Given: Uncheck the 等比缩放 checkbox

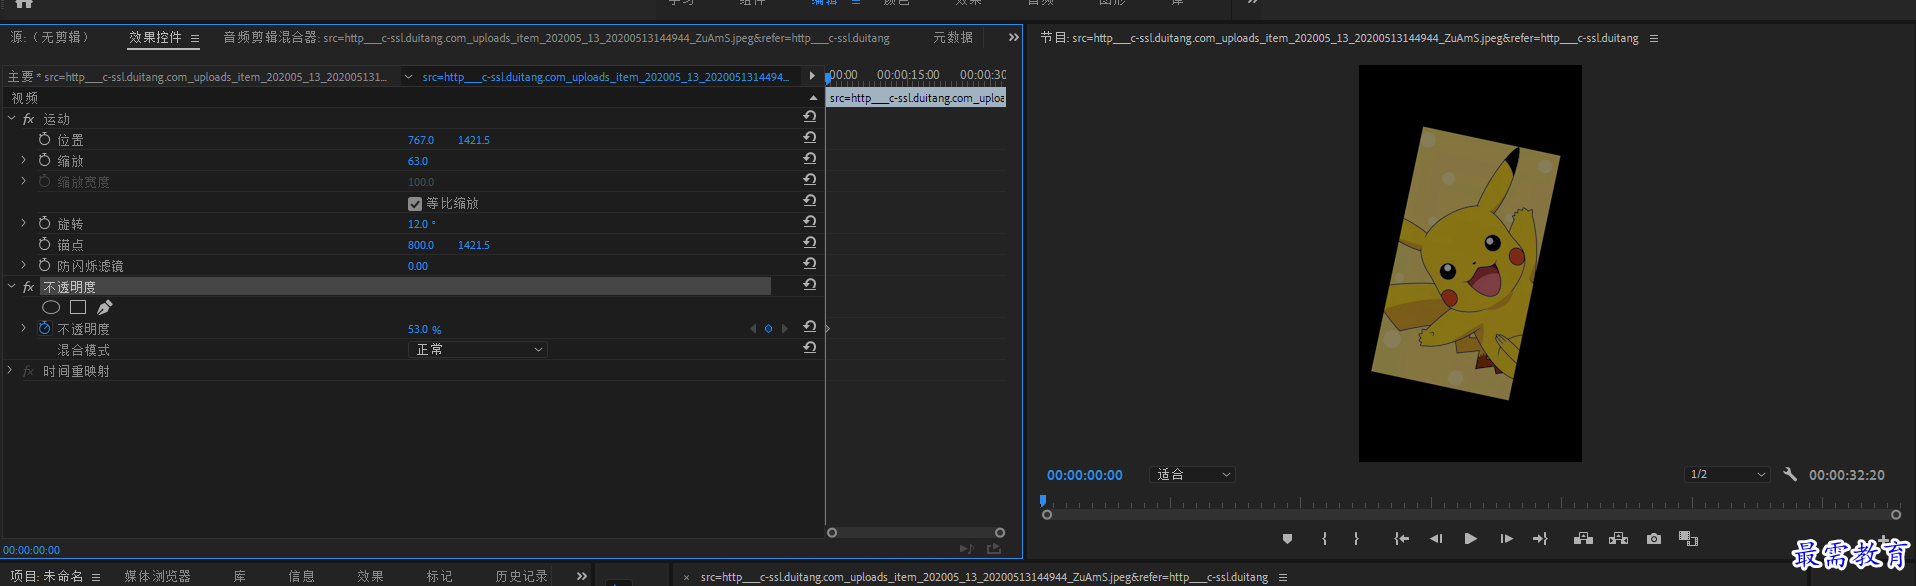Looking at the screenshot, I should tap(415, 203).
